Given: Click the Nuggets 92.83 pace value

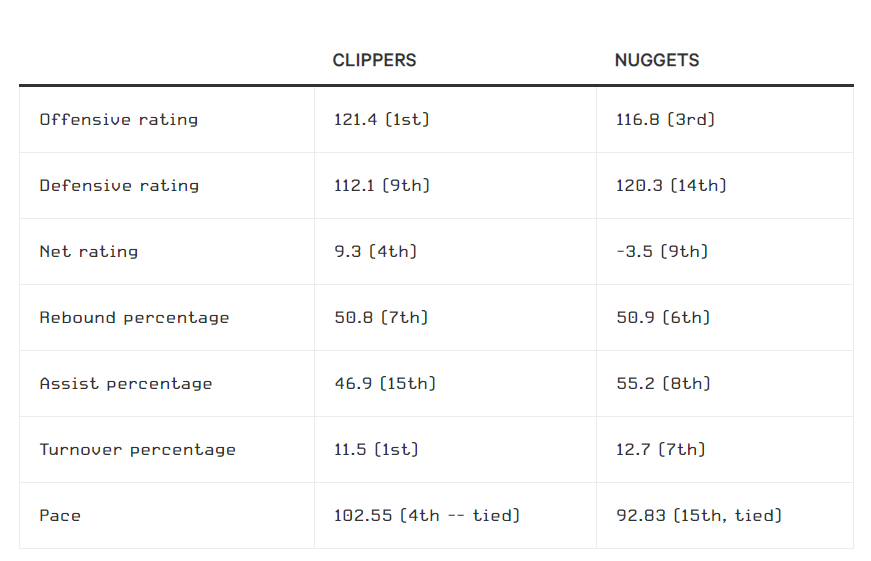Looking at the screenshot, I should tap(699, 516).
